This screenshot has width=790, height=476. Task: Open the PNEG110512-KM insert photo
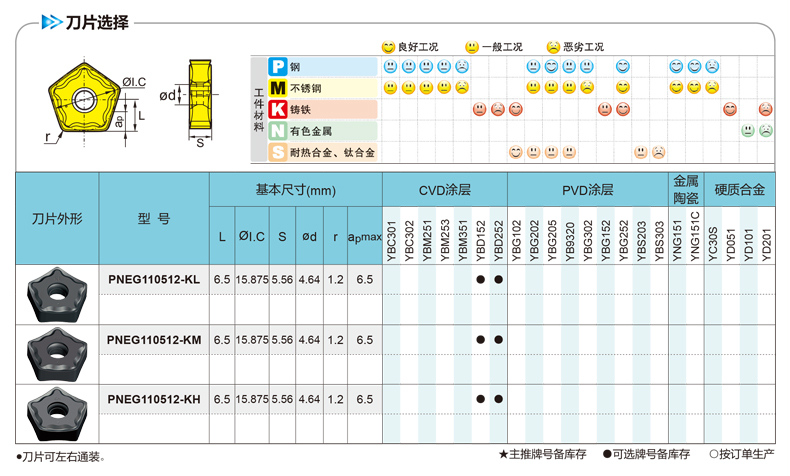(57, 354)
